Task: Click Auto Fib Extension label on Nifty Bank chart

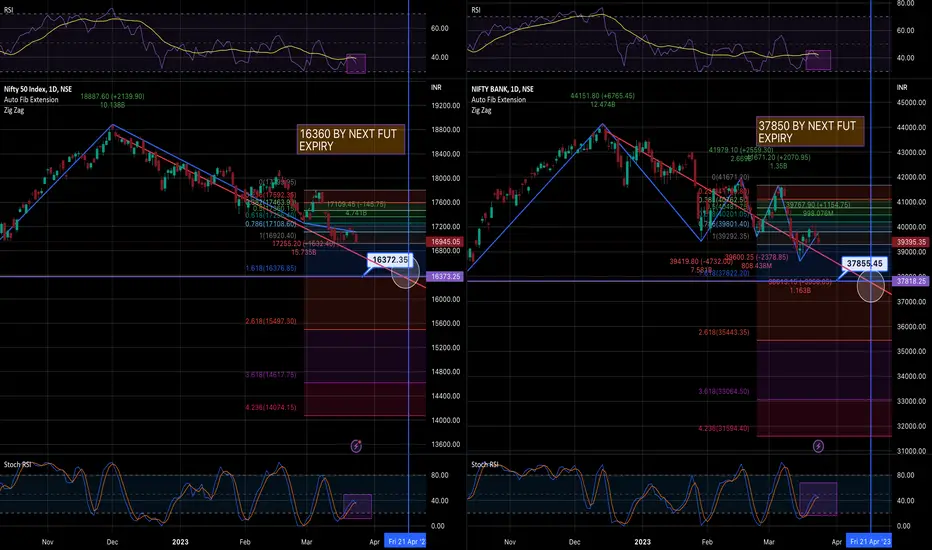Action: pyautogui.click(x=499, y=100)
